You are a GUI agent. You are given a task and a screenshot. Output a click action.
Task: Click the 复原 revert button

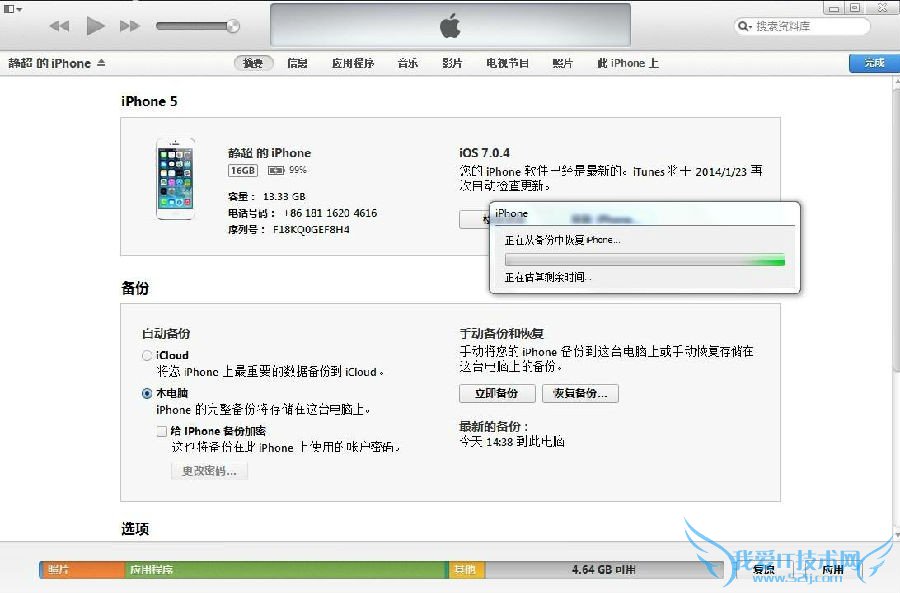[x=763, y=569]
